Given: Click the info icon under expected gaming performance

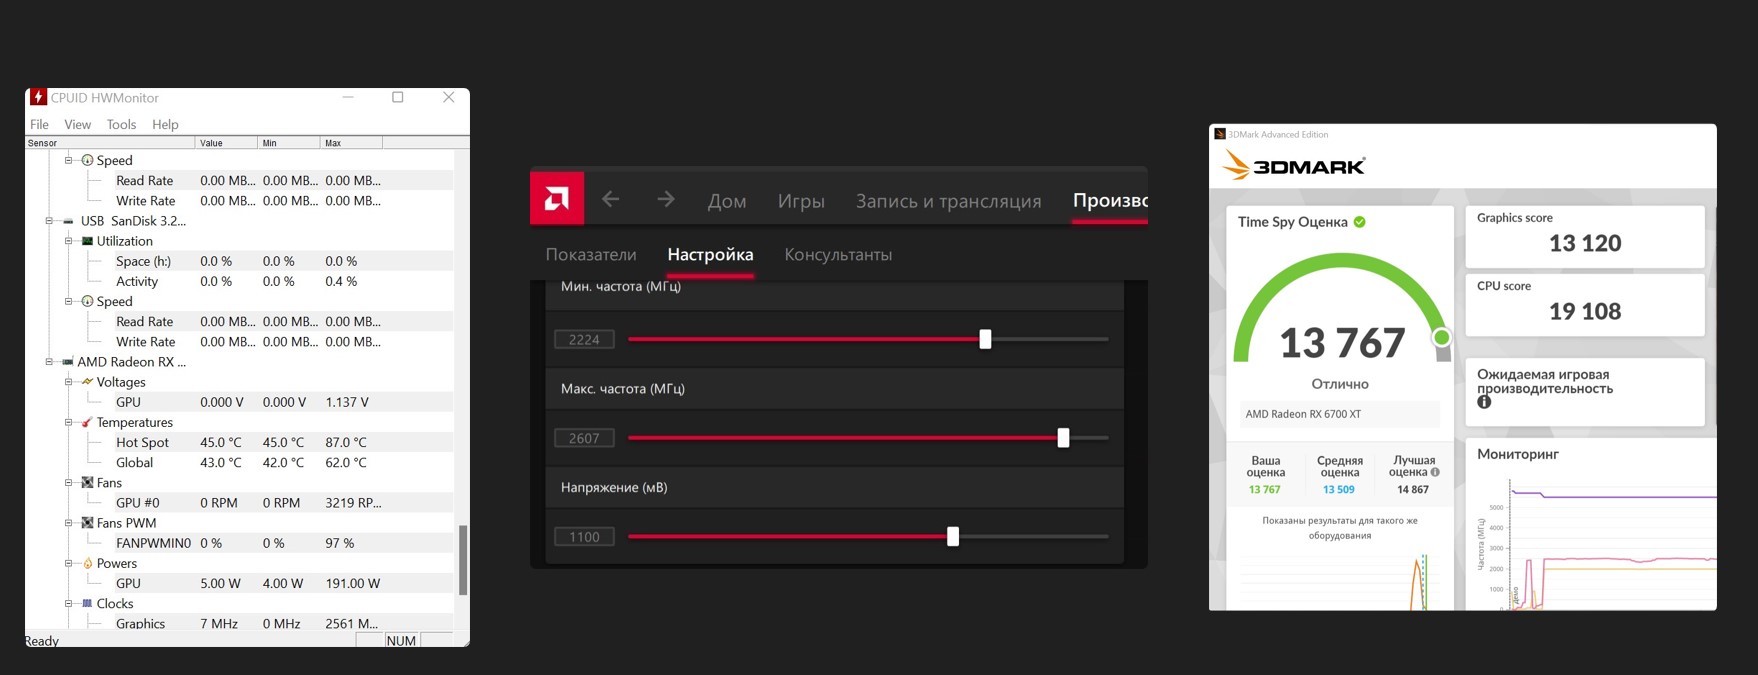Looking at the screenshot, I should tap(1484, 402).
